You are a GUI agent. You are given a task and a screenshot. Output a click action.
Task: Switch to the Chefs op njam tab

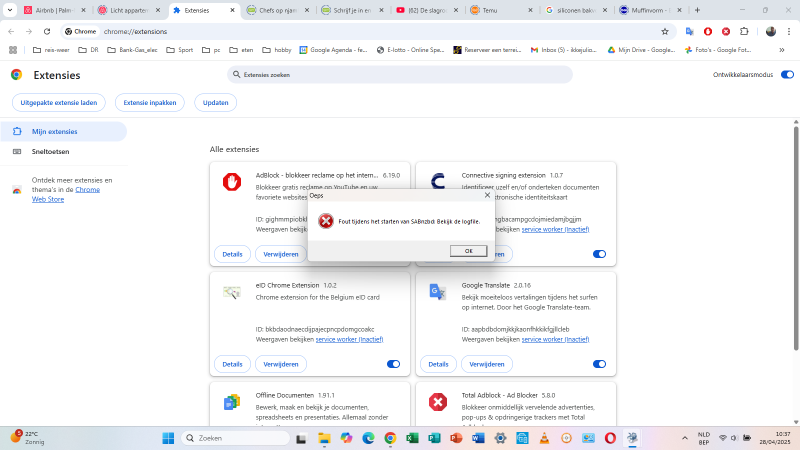[278, 10]
